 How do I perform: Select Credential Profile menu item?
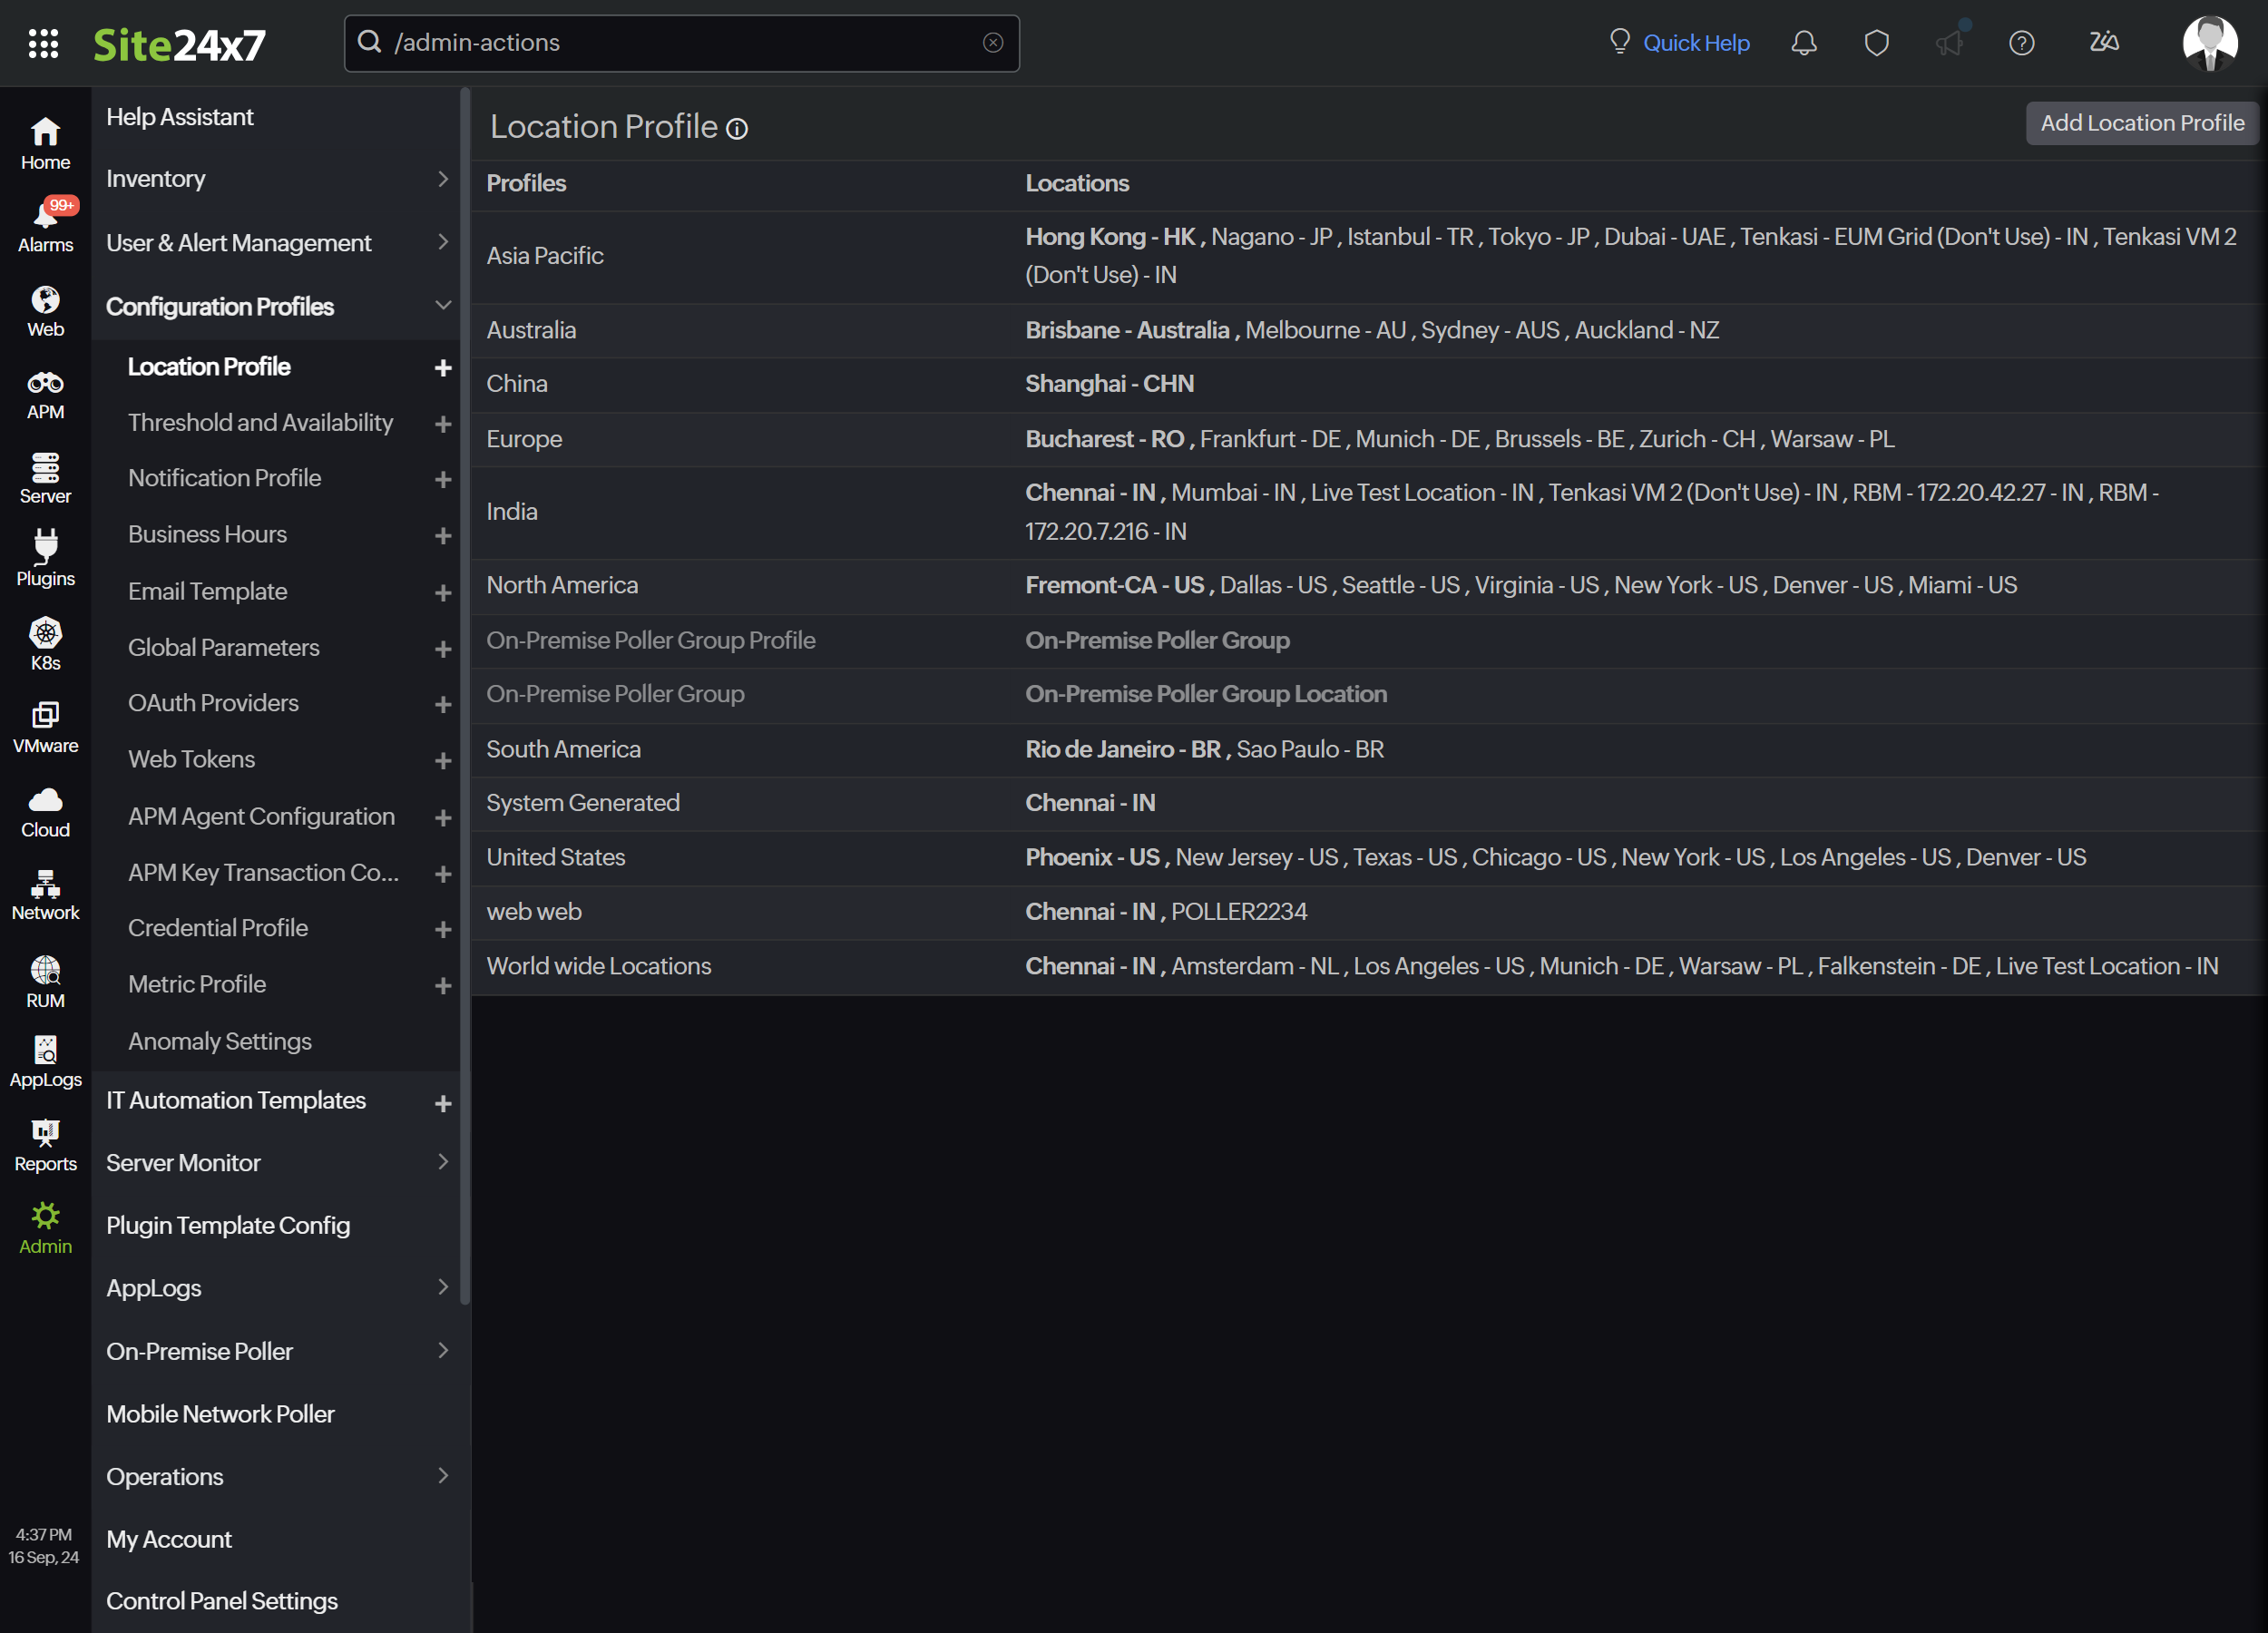click(x=217, y=928)
